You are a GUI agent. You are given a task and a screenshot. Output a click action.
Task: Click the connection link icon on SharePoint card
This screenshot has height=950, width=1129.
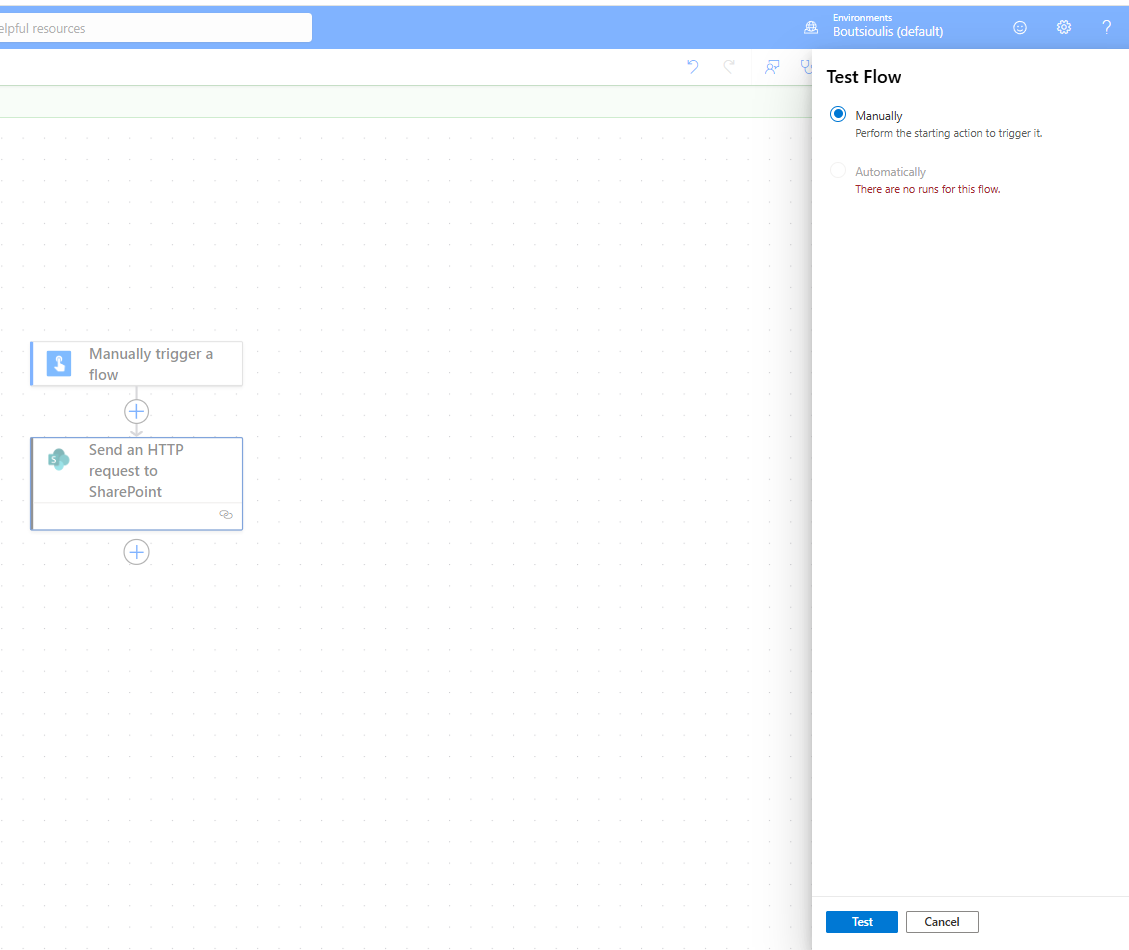(x=226, y=515)
